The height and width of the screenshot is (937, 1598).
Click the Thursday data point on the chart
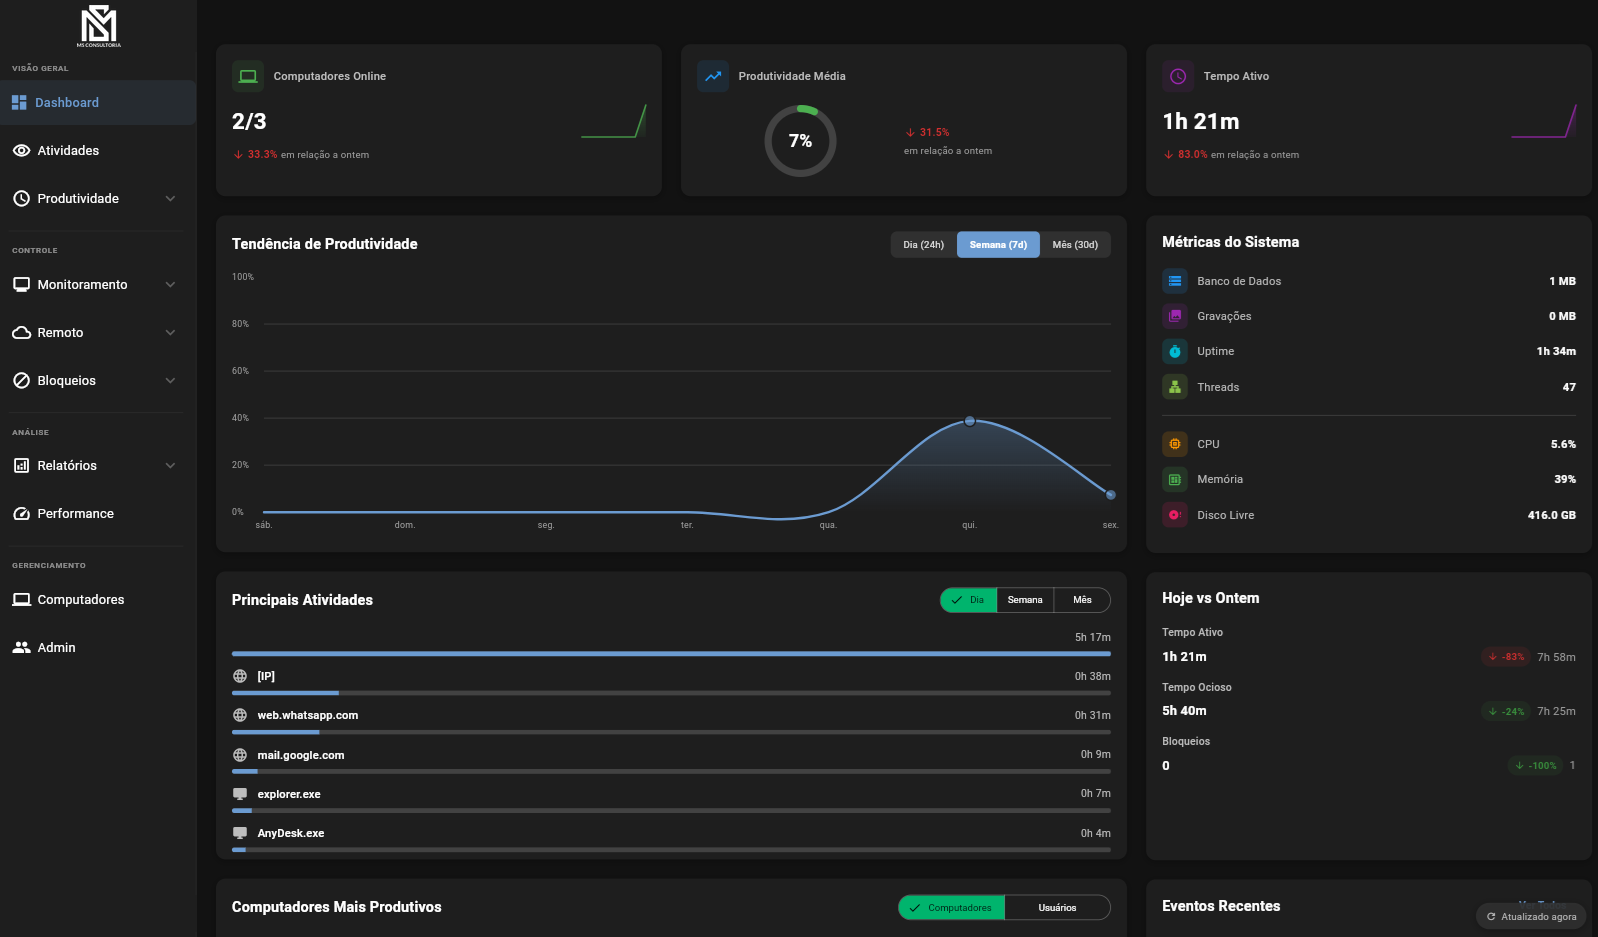(969, 421)
